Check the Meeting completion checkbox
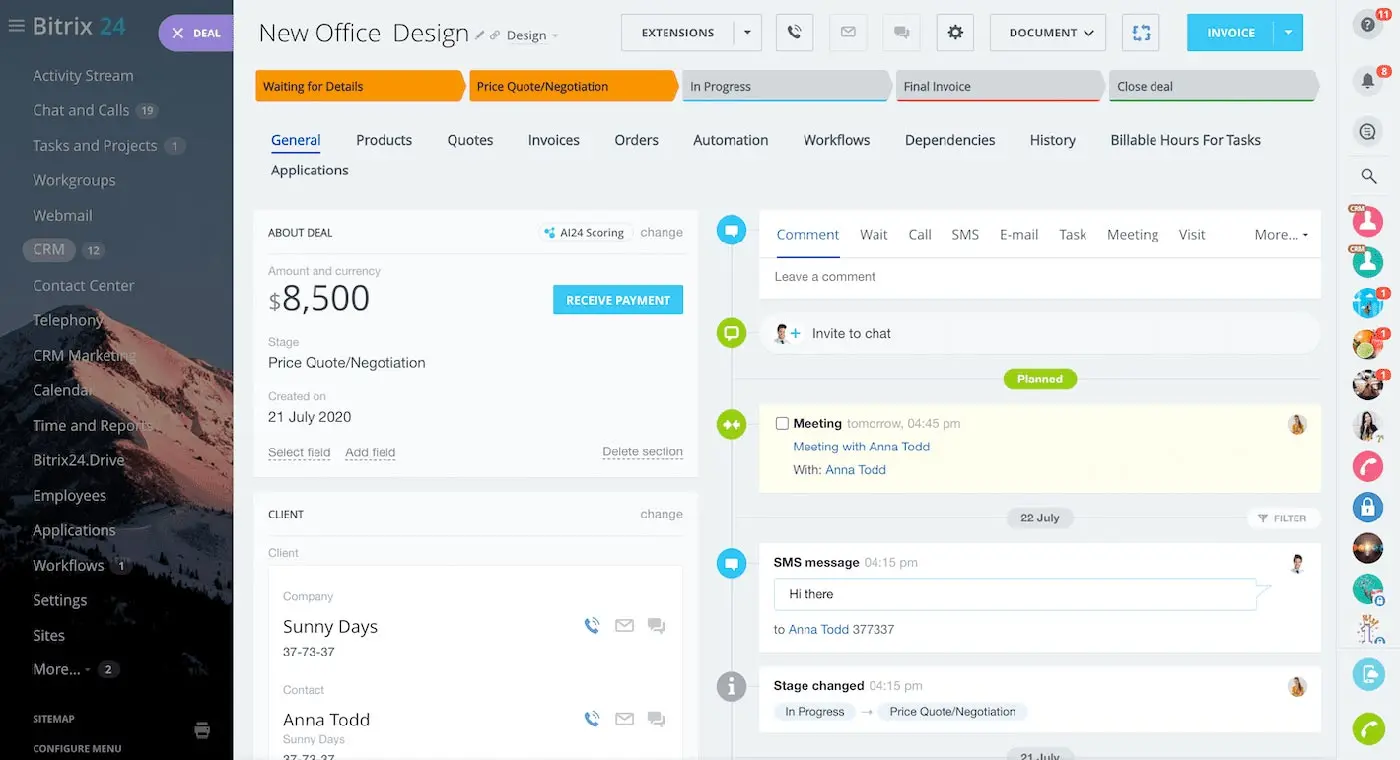Viewport: 1400px width, 760px height. pos(782,424)
